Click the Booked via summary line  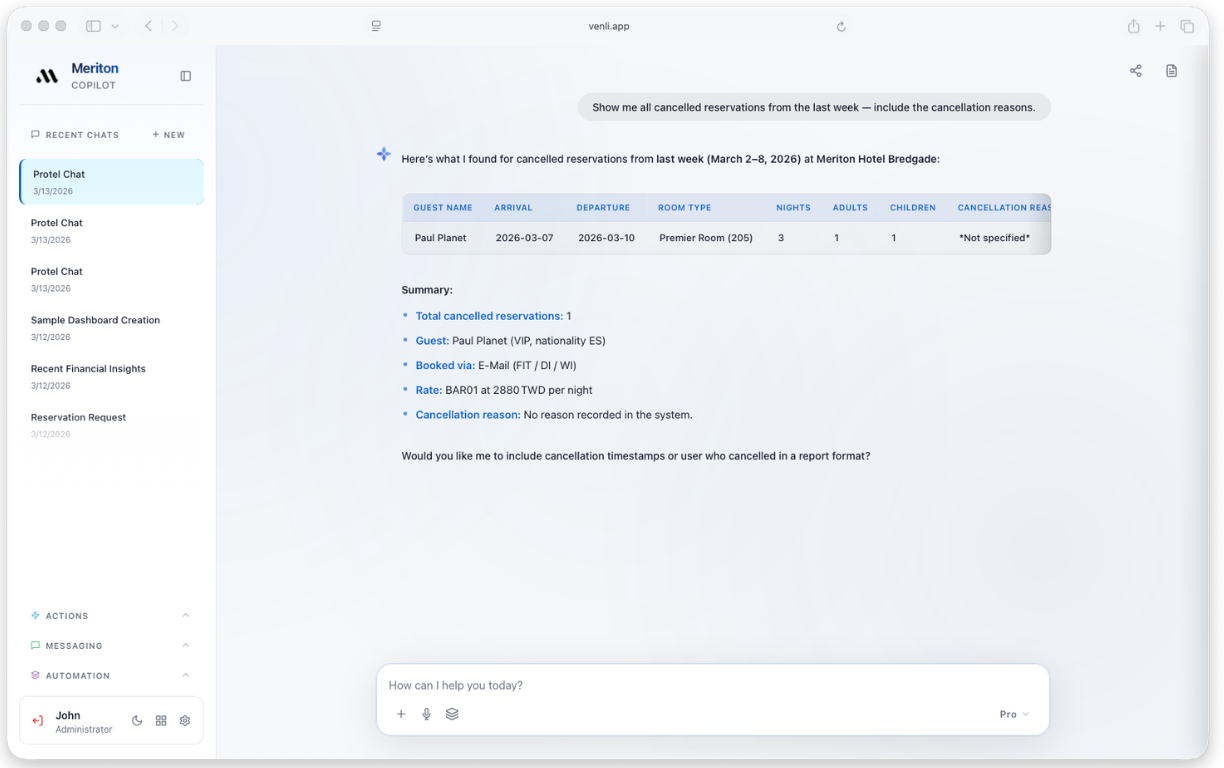point(496,366)
